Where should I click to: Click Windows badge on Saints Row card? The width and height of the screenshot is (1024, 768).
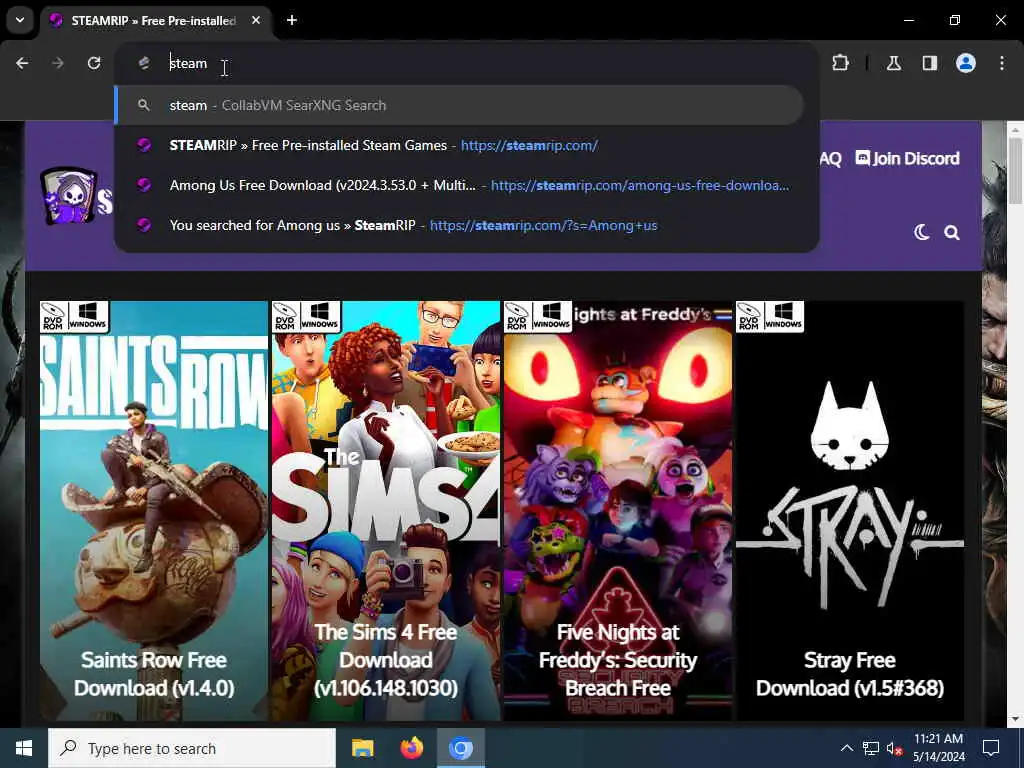(88, 317)
